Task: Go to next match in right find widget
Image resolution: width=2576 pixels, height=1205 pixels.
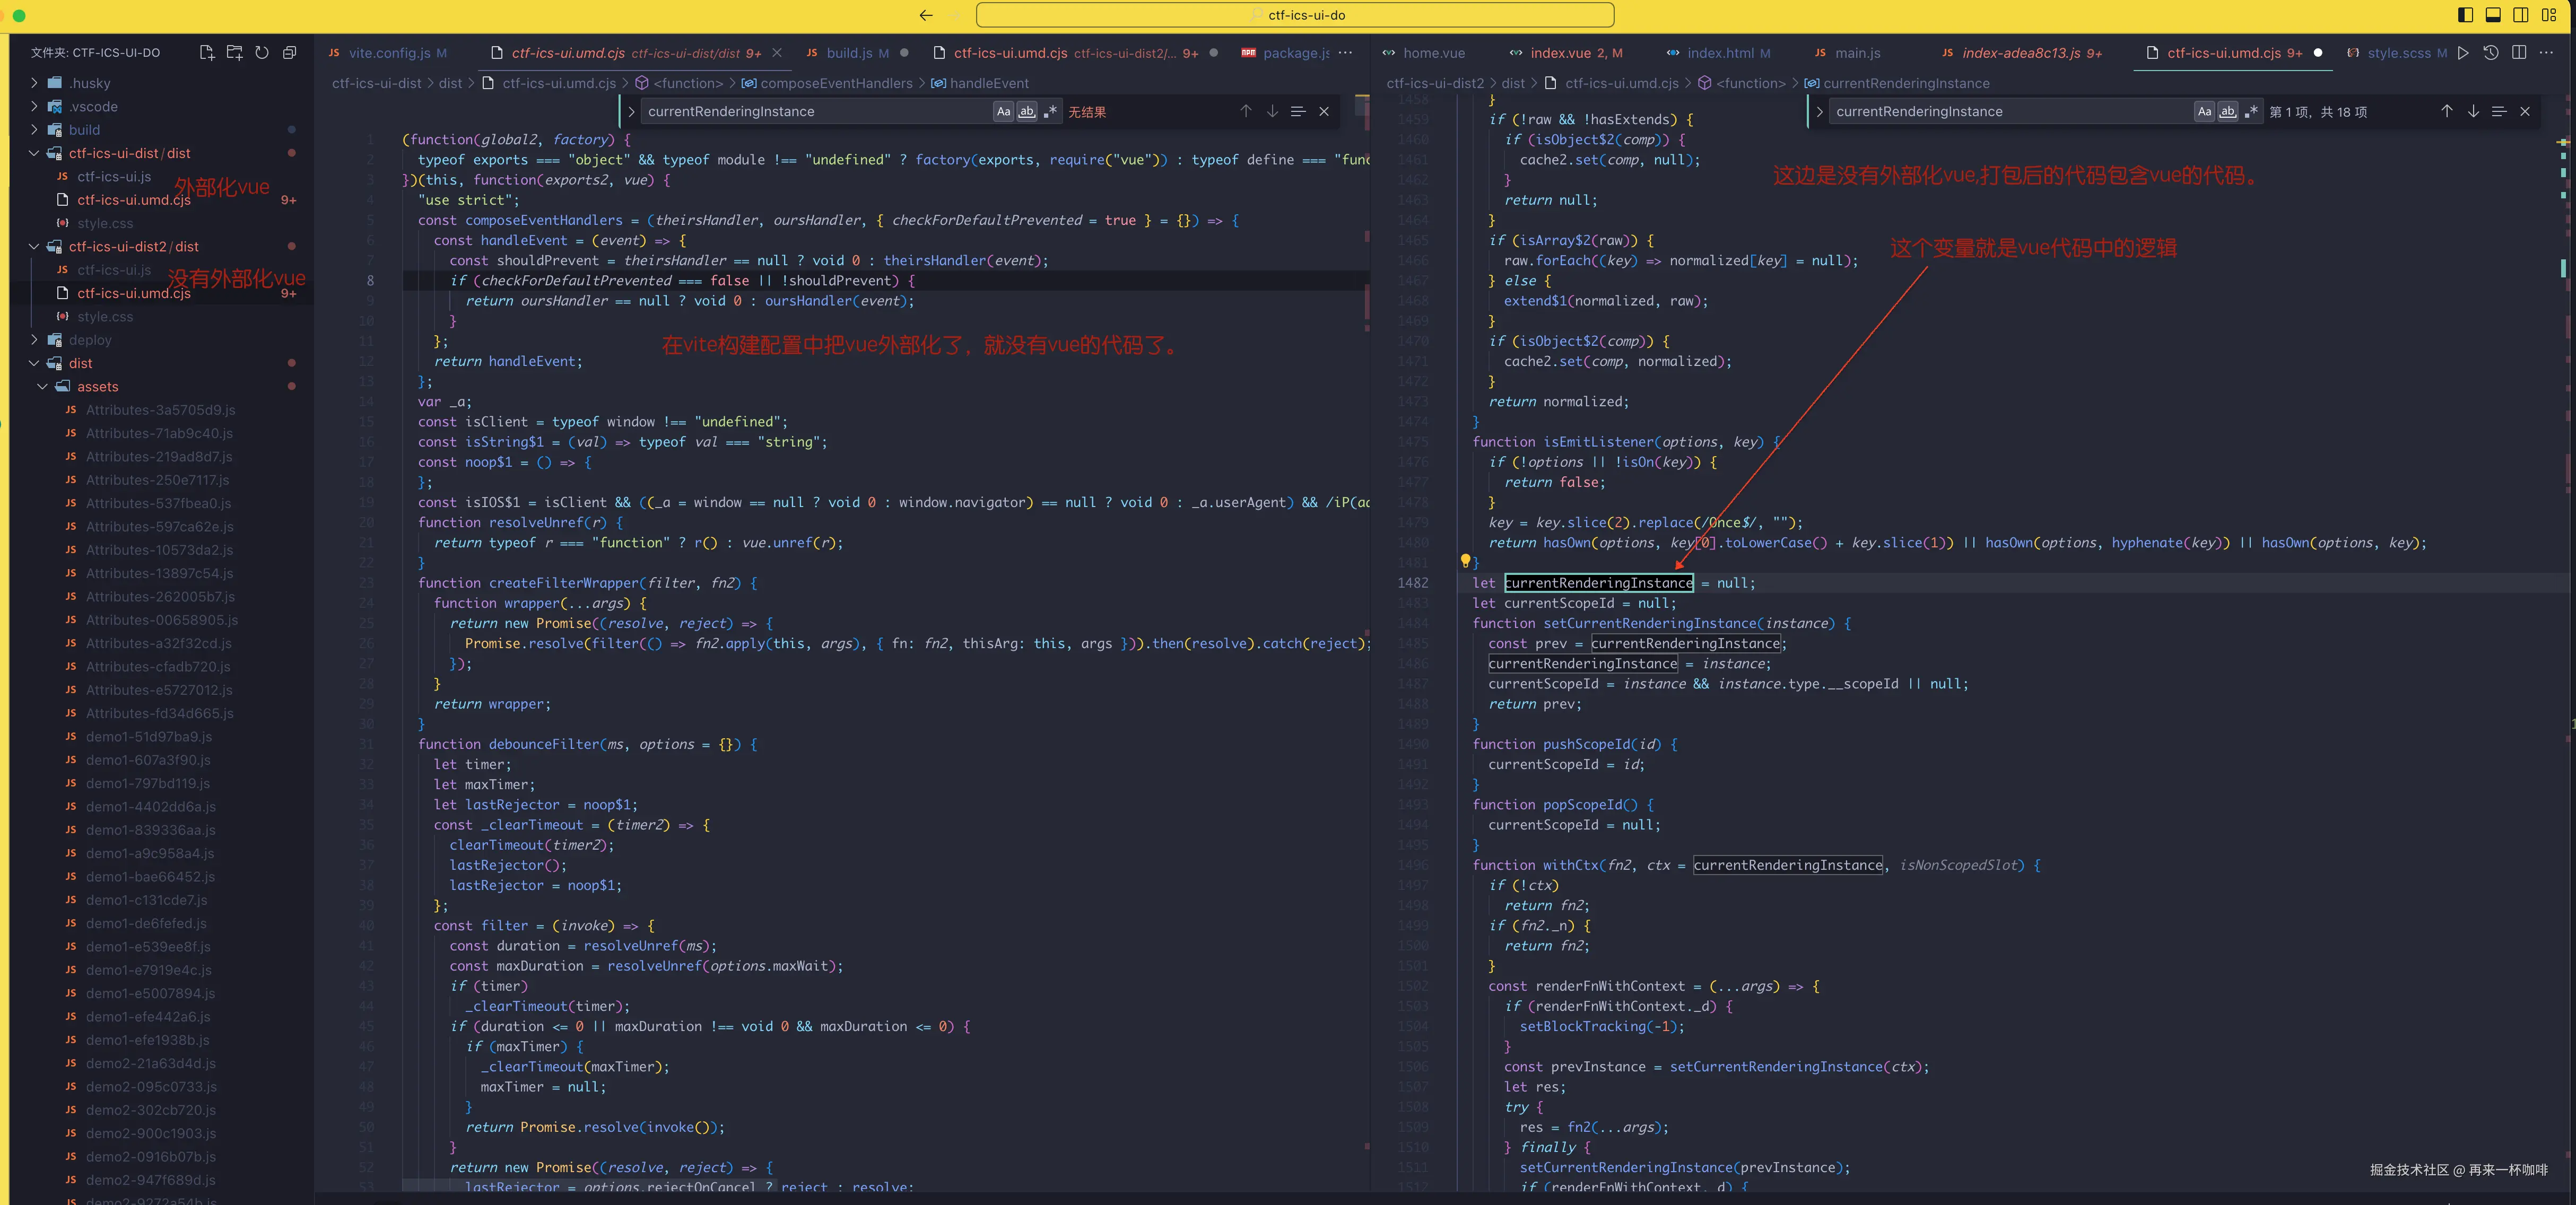Action: 2472,111
